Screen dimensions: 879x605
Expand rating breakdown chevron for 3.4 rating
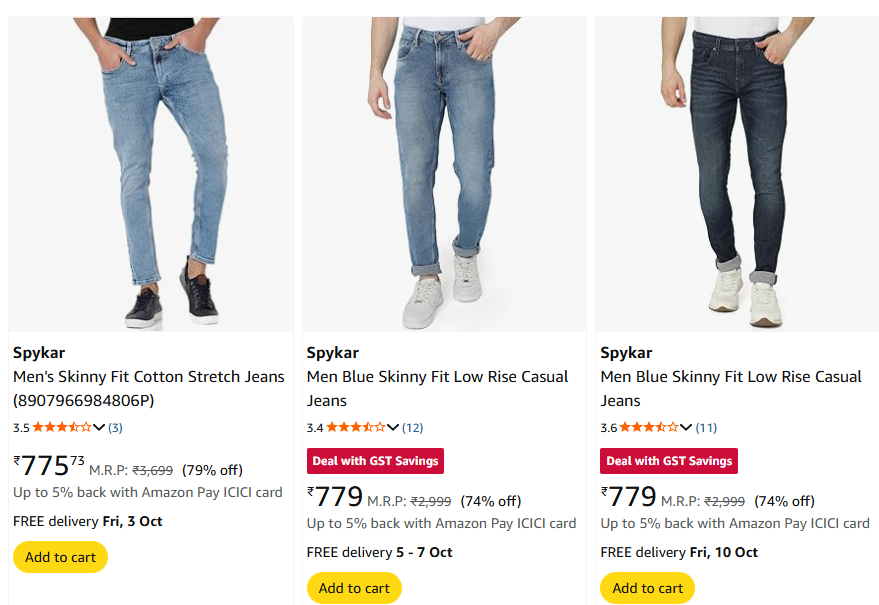(393, 428)
